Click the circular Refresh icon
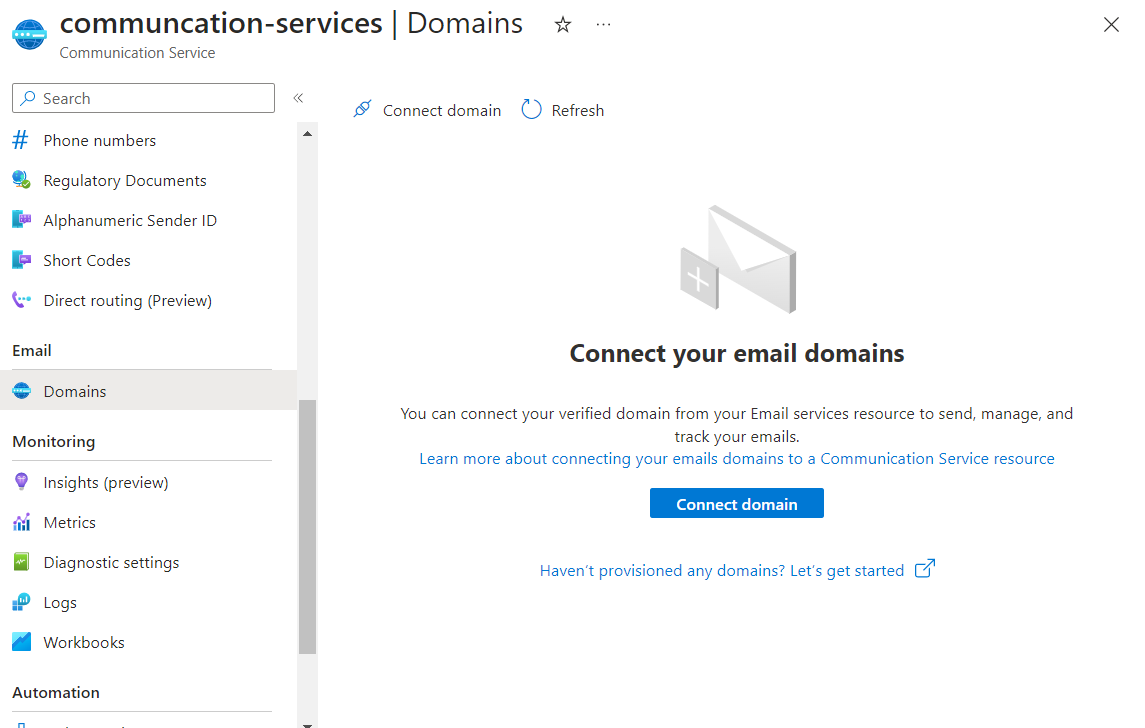1145x728 pixels. pos(532,110)
